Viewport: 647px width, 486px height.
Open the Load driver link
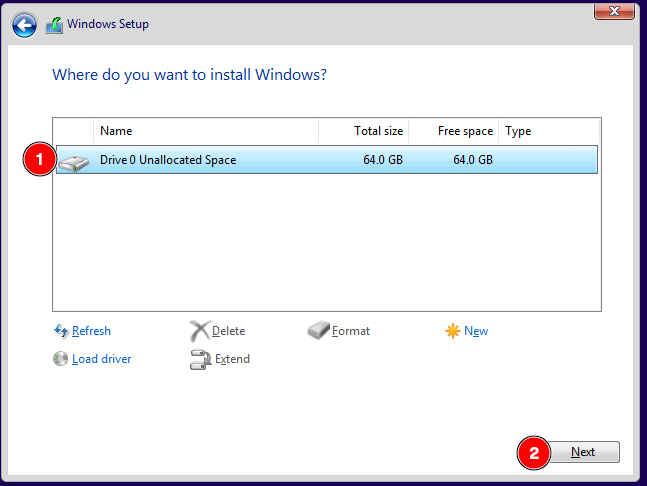102,359
